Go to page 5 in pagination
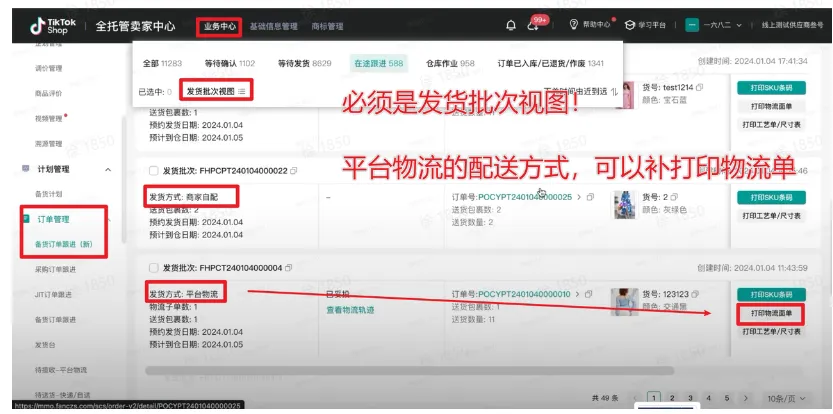Image resolution: width=833 pixels, height=414 pixels. tap(726, 398)
